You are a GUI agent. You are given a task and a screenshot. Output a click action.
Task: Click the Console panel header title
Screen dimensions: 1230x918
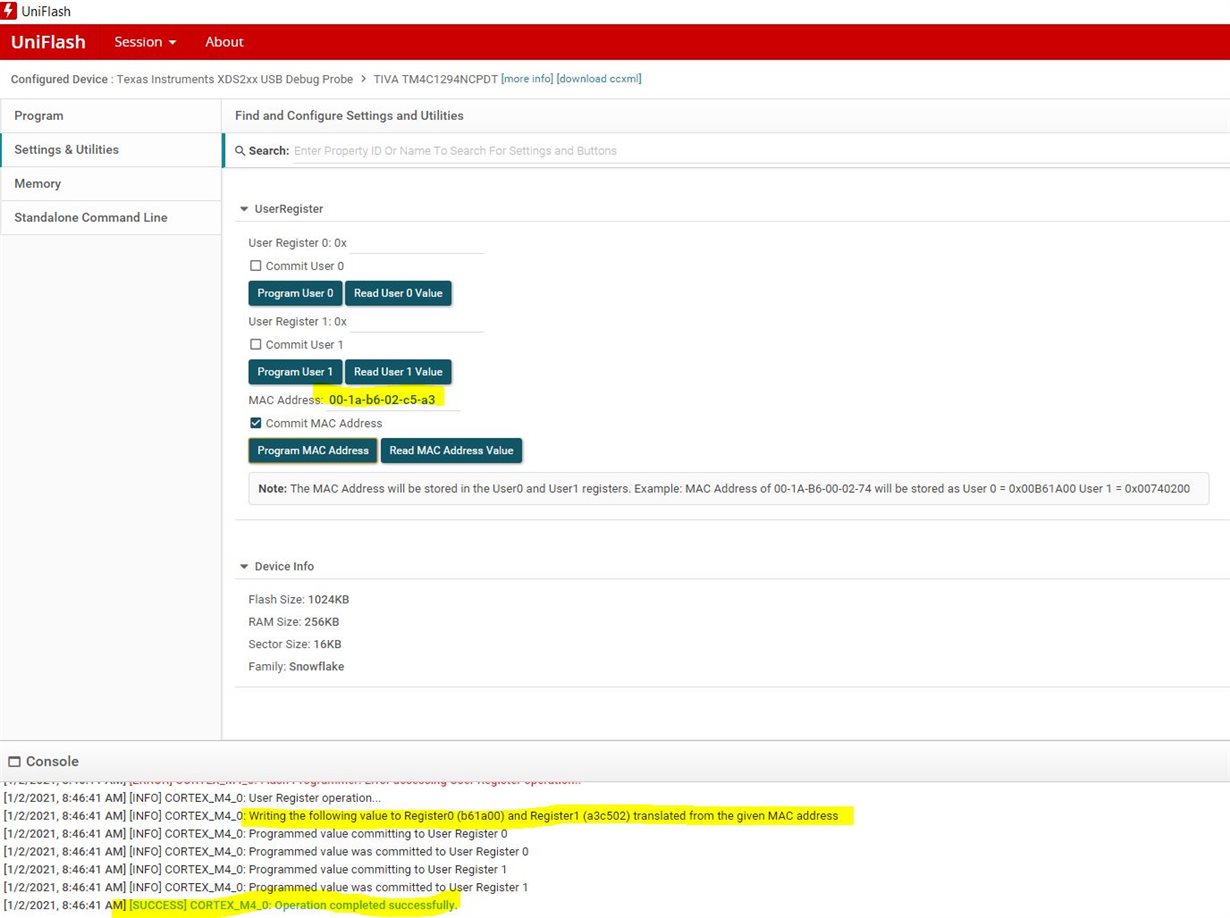point(52,762)
